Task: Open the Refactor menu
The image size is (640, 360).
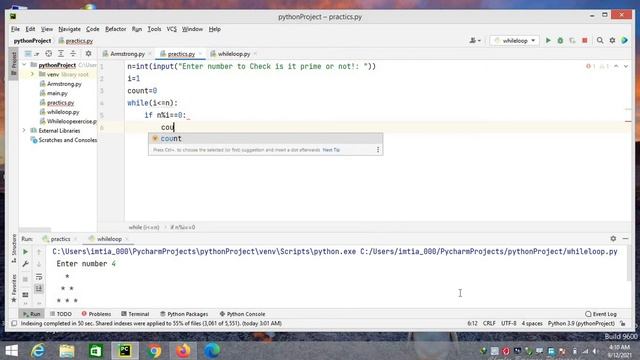Action: 116,29
